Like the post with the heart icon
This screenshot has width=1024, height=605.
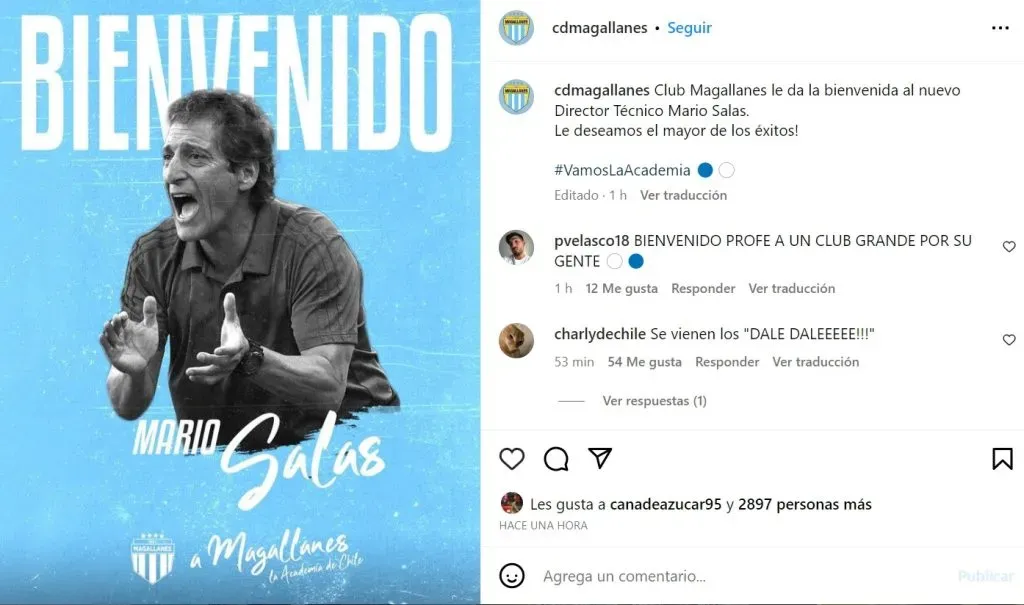pos(512,459)
